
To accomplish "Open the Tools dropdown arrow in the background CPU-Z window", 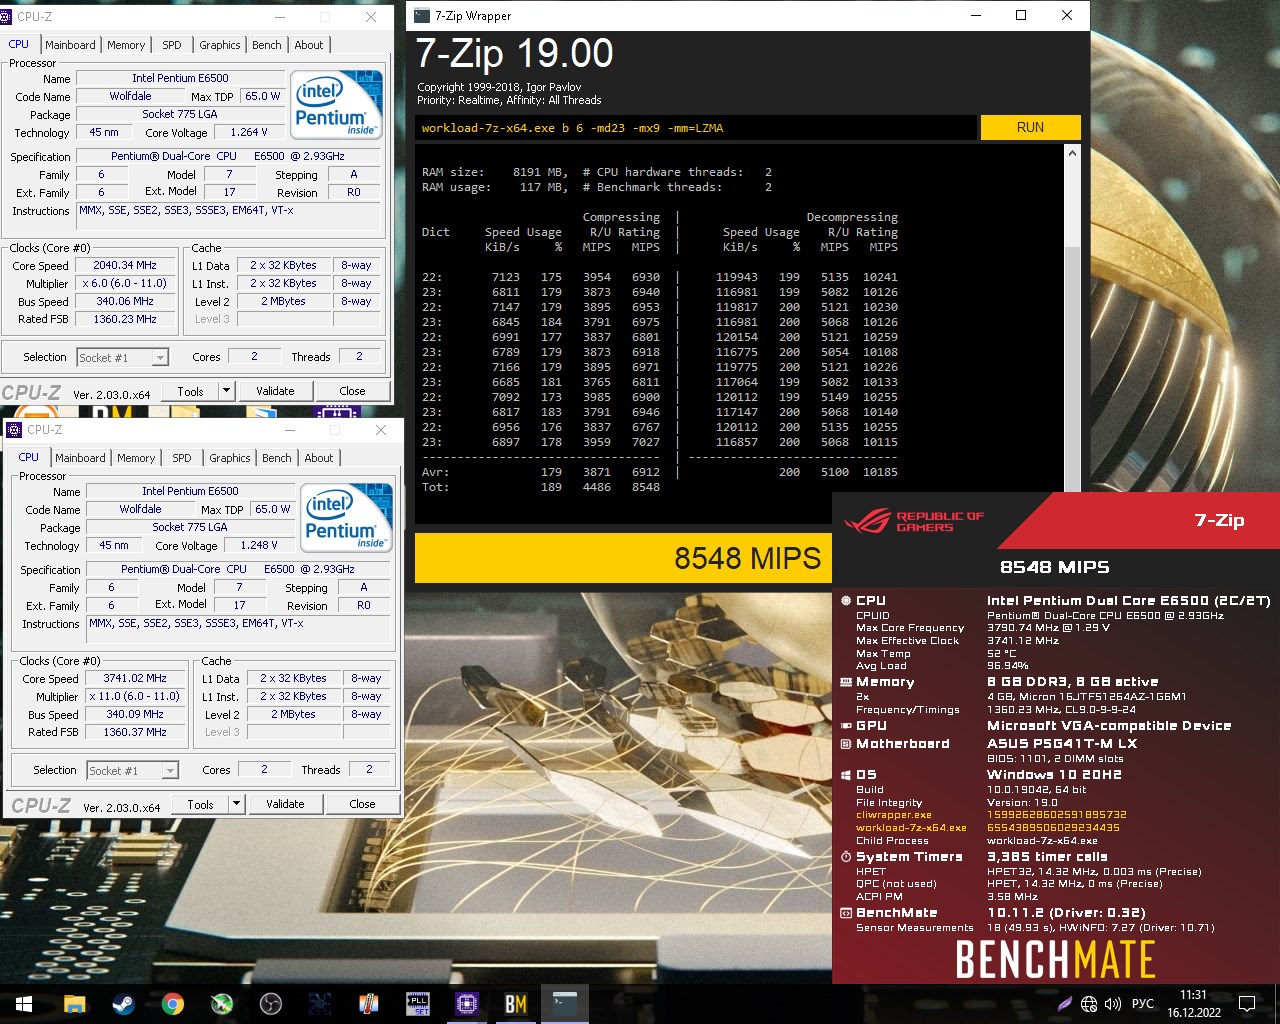I will coord(226,391).
